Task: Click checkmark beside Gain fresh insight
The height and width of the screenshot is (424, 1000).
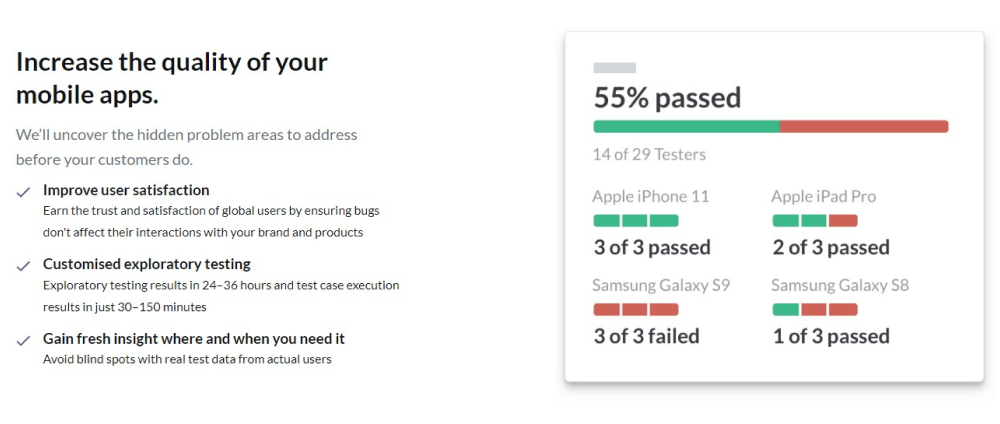Action: [x=23, y=340]
